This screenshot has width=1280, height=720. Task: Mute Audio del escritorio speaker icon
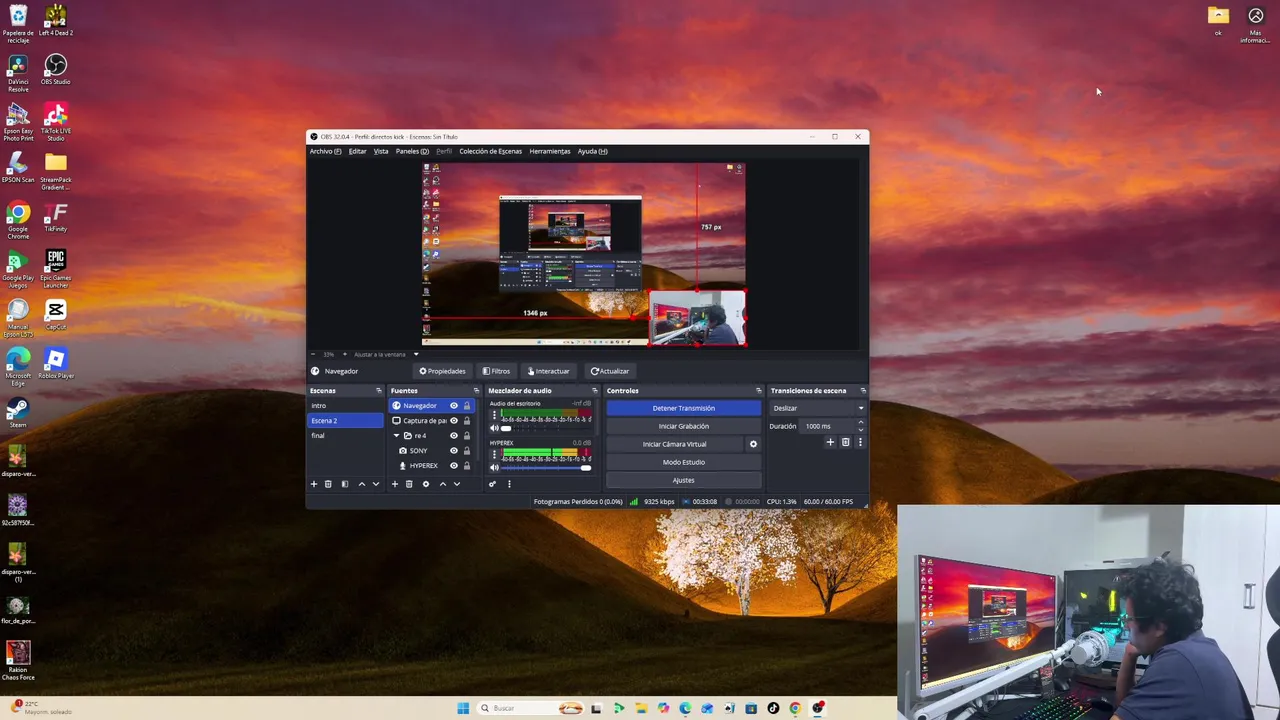coord(494,428)
